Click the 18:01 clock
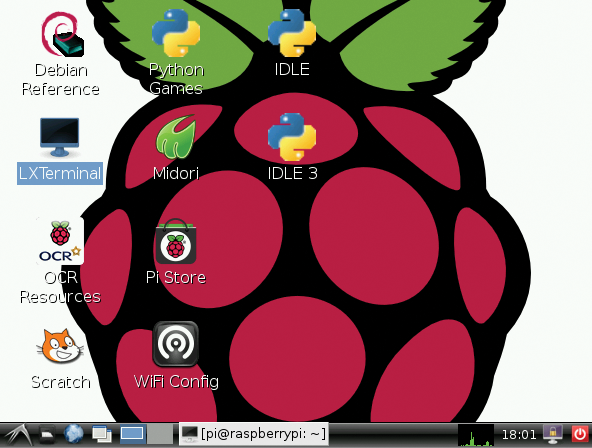The image size is (592, 448). [518, 435]
